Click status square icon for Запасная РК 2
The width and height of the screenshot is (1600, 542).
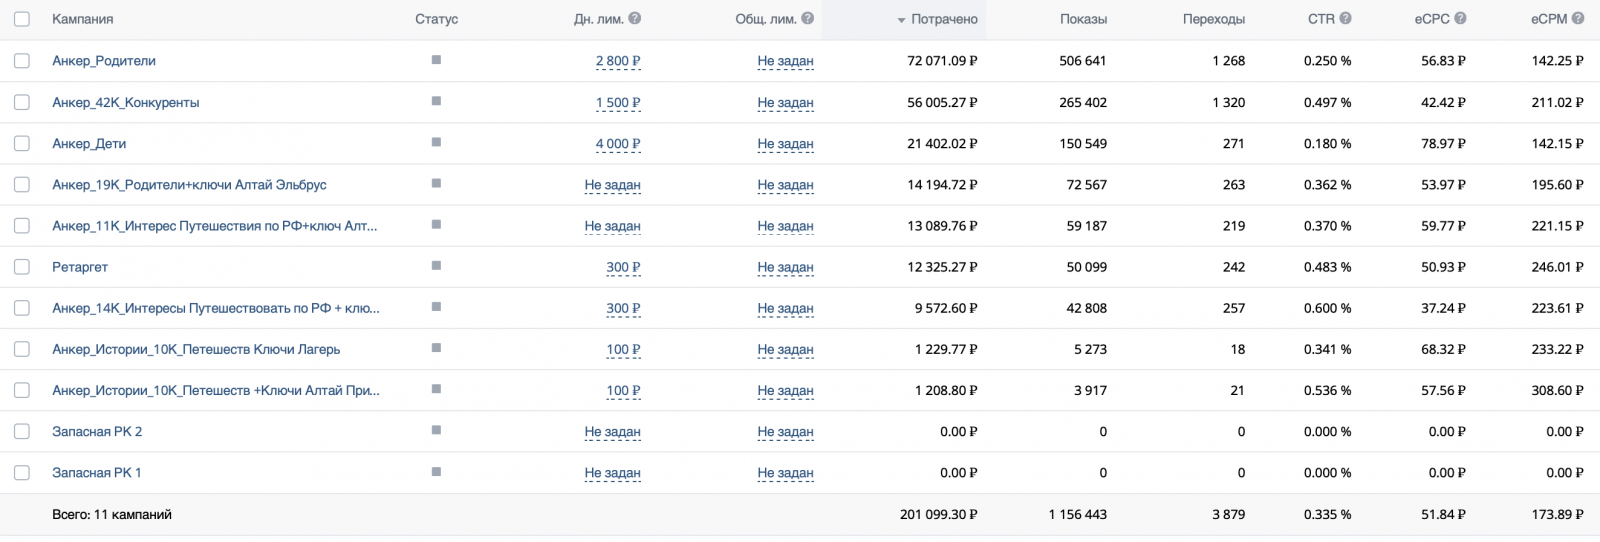[436, 431]
